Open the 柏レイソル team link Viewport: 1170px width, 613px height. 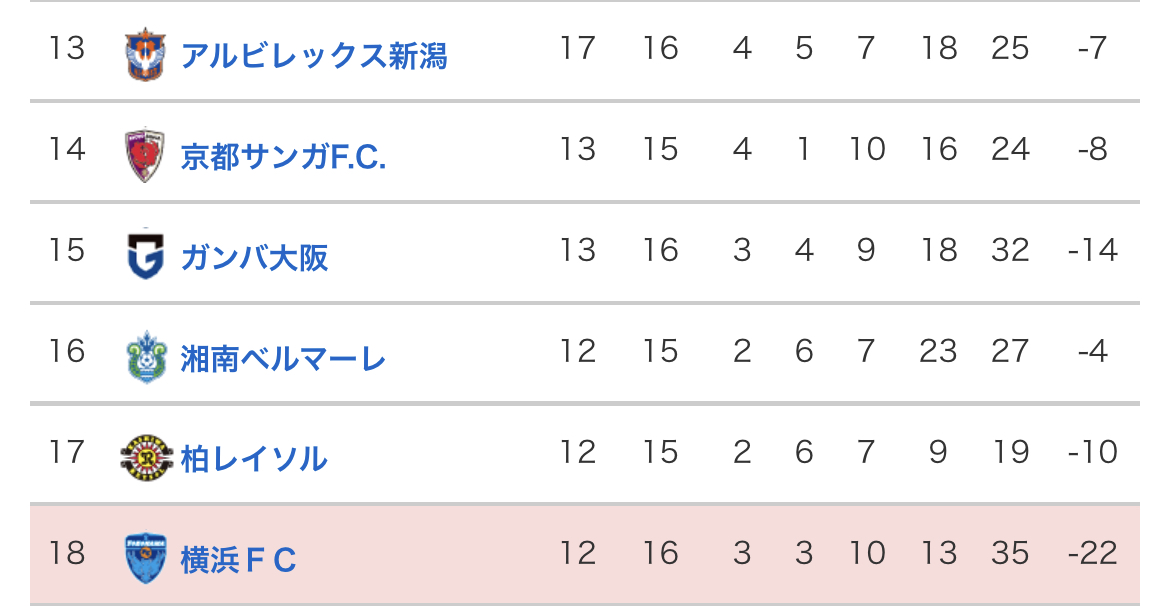coord(254,459)
